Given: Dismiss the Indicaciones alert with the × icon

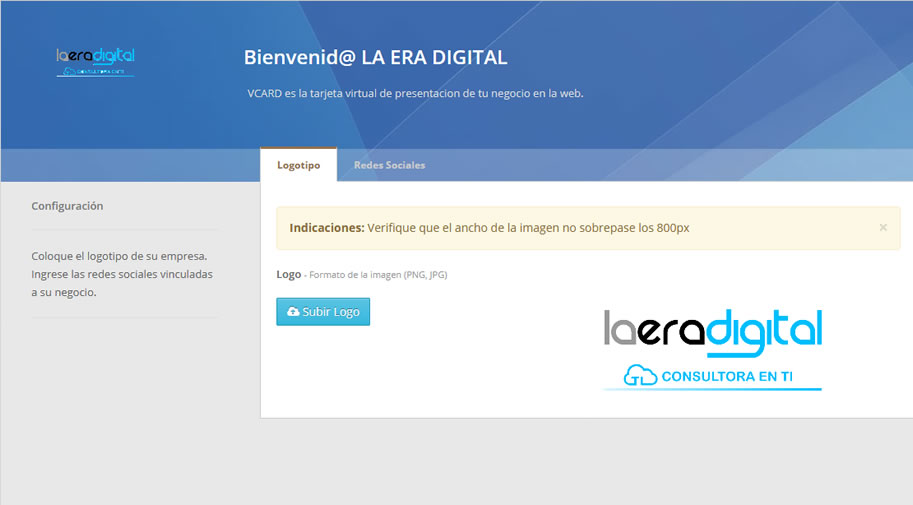Looking at the screenshot, I should pyautogui.click(x=883, y=227).
